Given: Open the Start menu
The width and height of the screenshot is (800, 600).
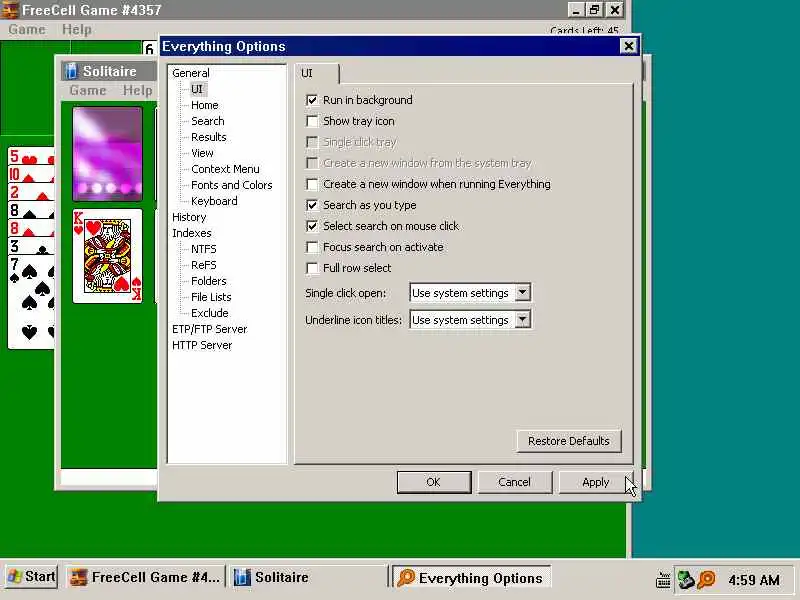Looking at the screenshot, I should coord(31,577).
